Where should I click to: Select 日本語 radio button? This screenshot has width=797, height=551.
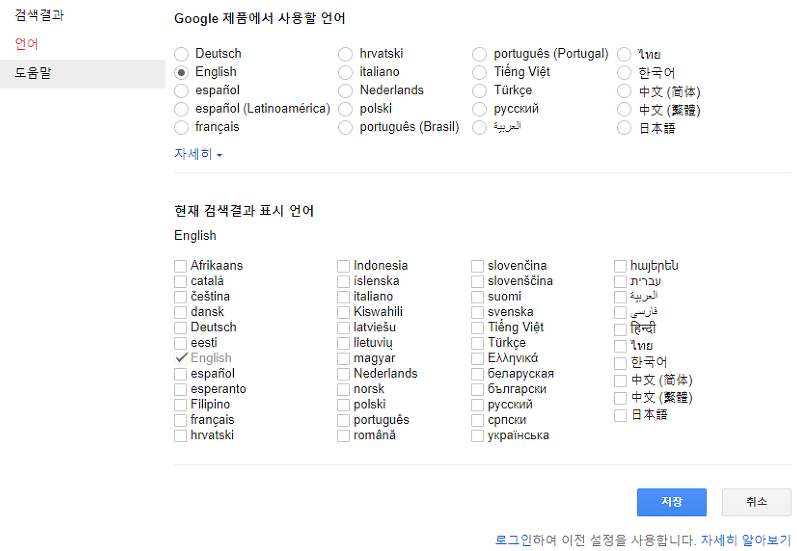(x=624, y=127)
